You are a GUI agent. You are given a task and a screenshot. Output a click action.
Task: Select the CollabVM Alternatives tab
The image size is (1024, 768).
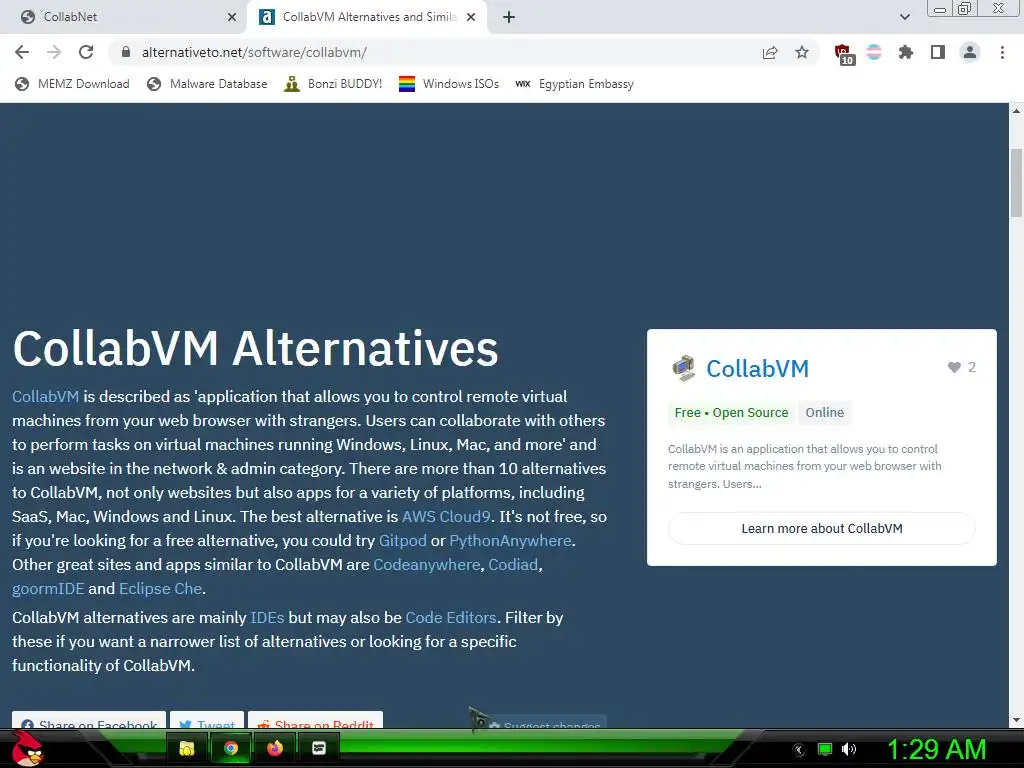368,17
